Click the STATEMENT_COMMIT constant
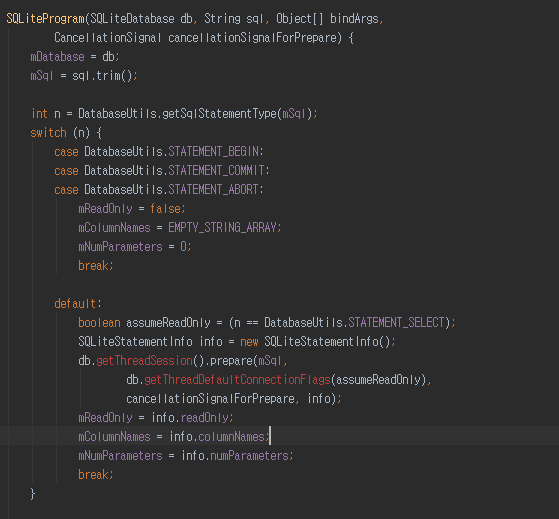 (216, 170)
